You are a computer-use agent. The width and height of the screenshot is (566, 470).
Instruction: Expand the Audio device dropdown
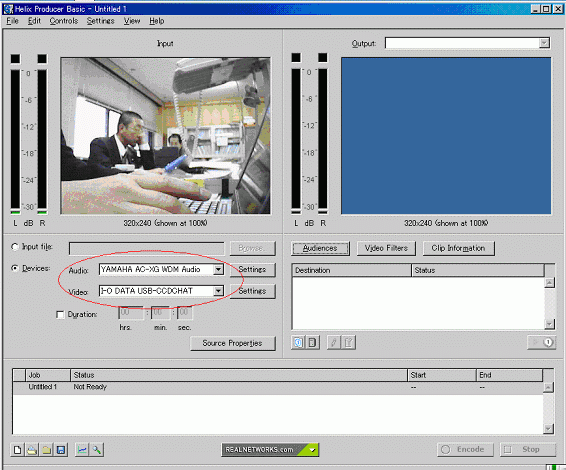coord(218,269)
